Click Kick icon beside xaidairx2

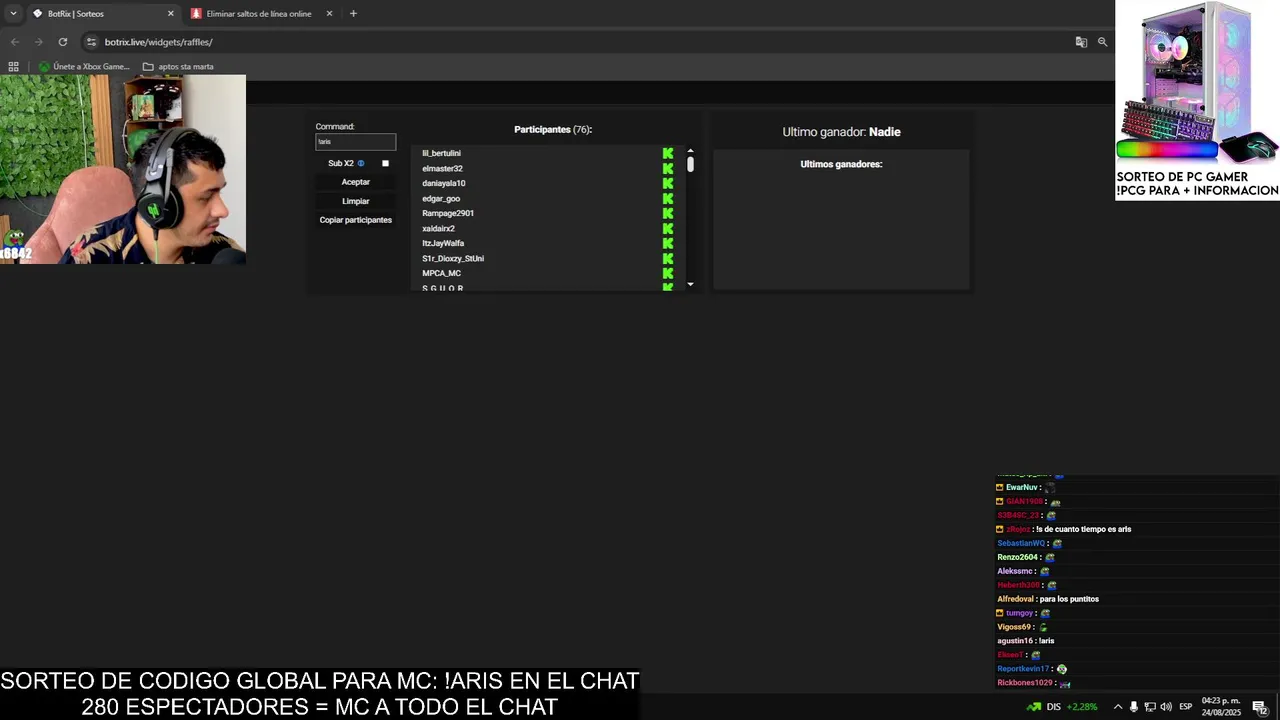668,228
